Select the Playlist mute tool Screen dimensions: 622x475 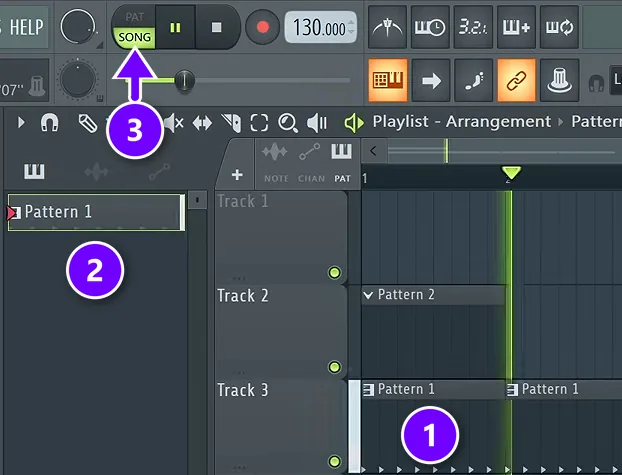(x=174, y=123)
